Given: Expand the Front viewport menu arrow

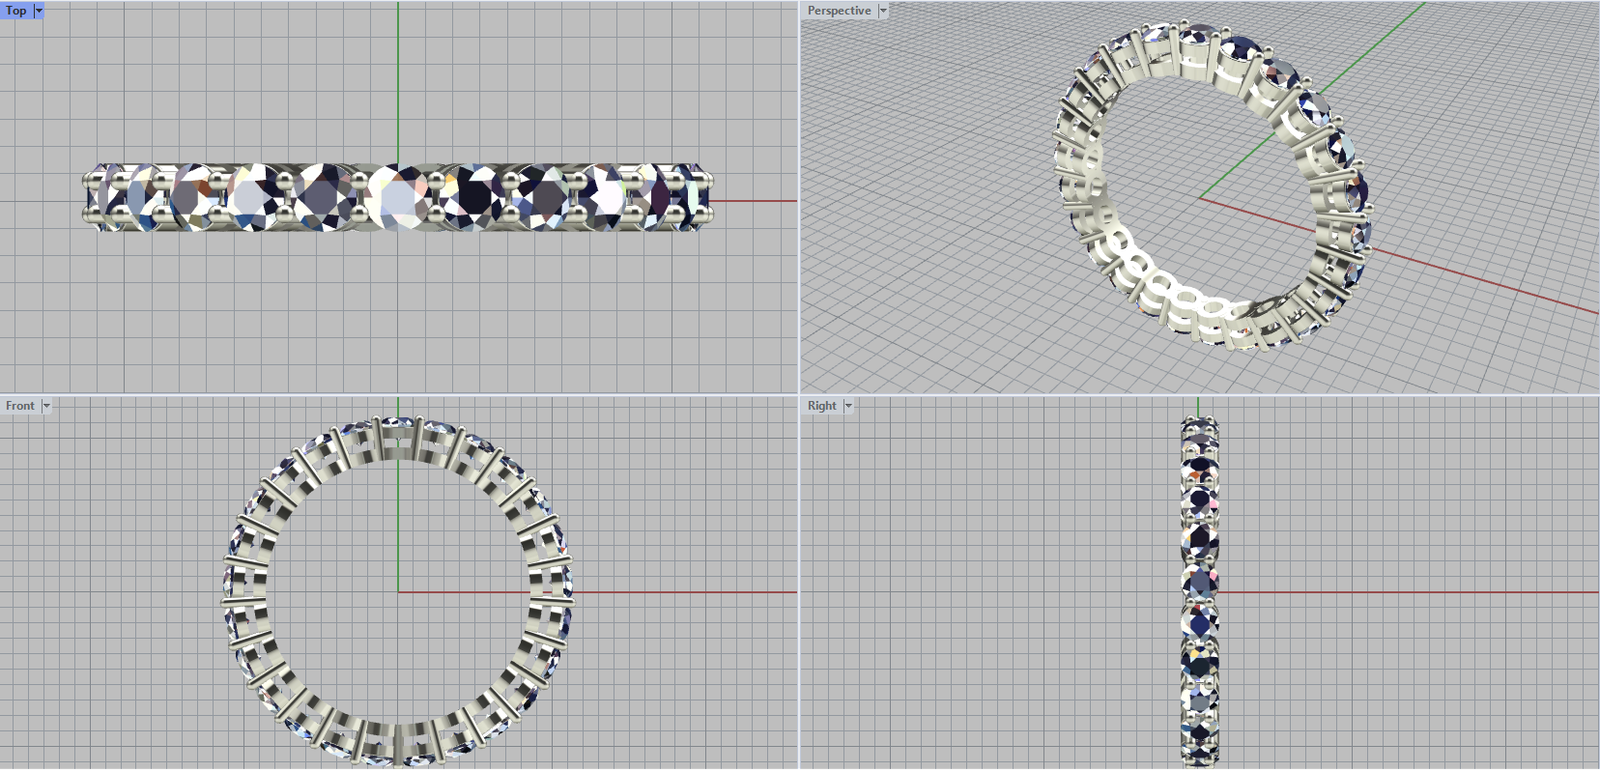Looking at the screenshot, I should pos(46,406).
